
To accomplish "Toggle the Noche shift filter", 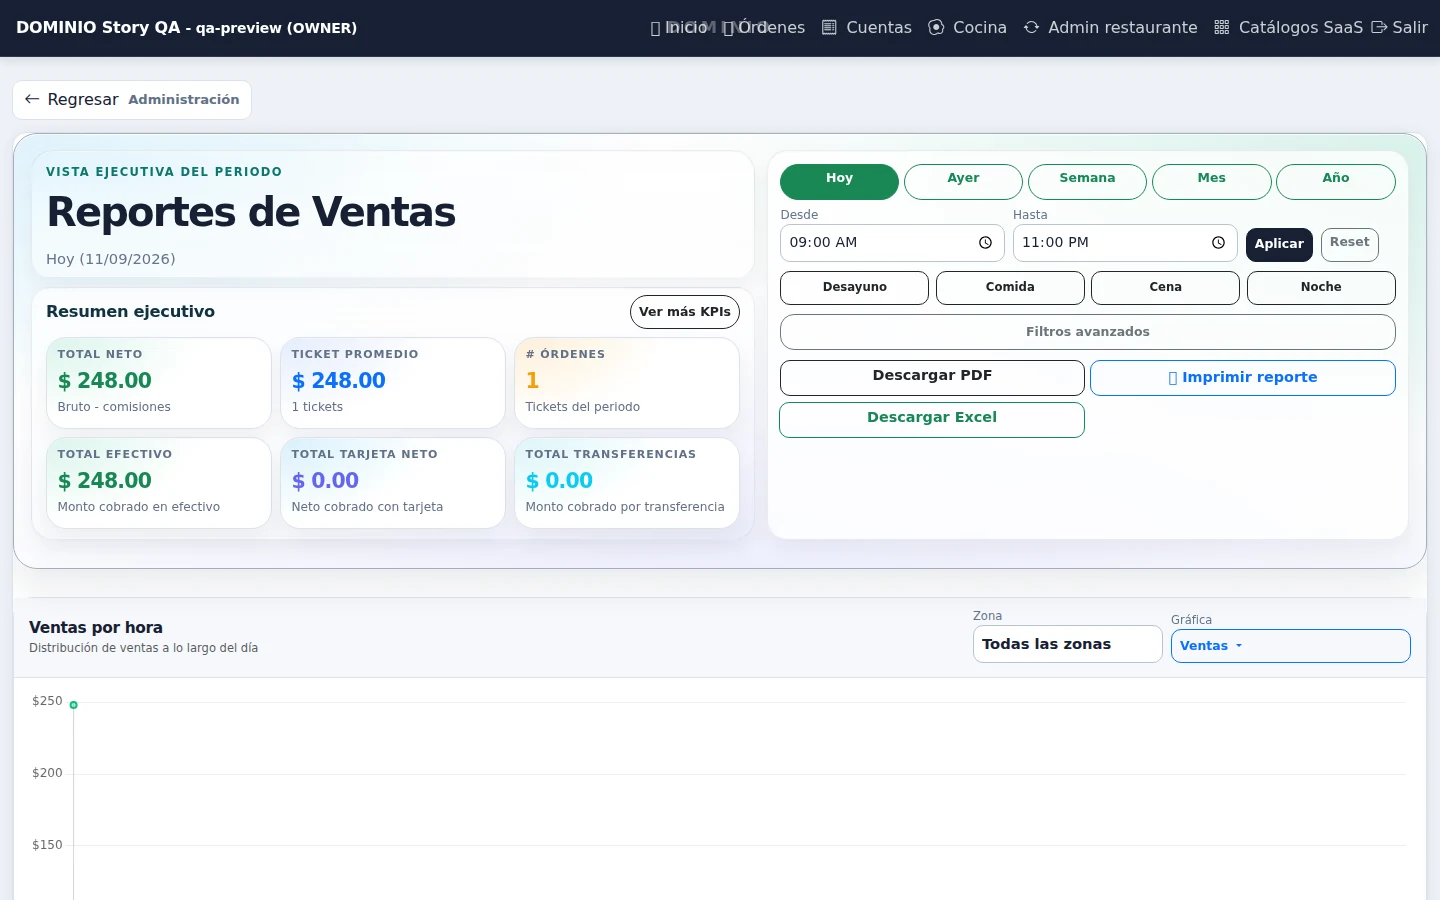I will coord(1321,288).
